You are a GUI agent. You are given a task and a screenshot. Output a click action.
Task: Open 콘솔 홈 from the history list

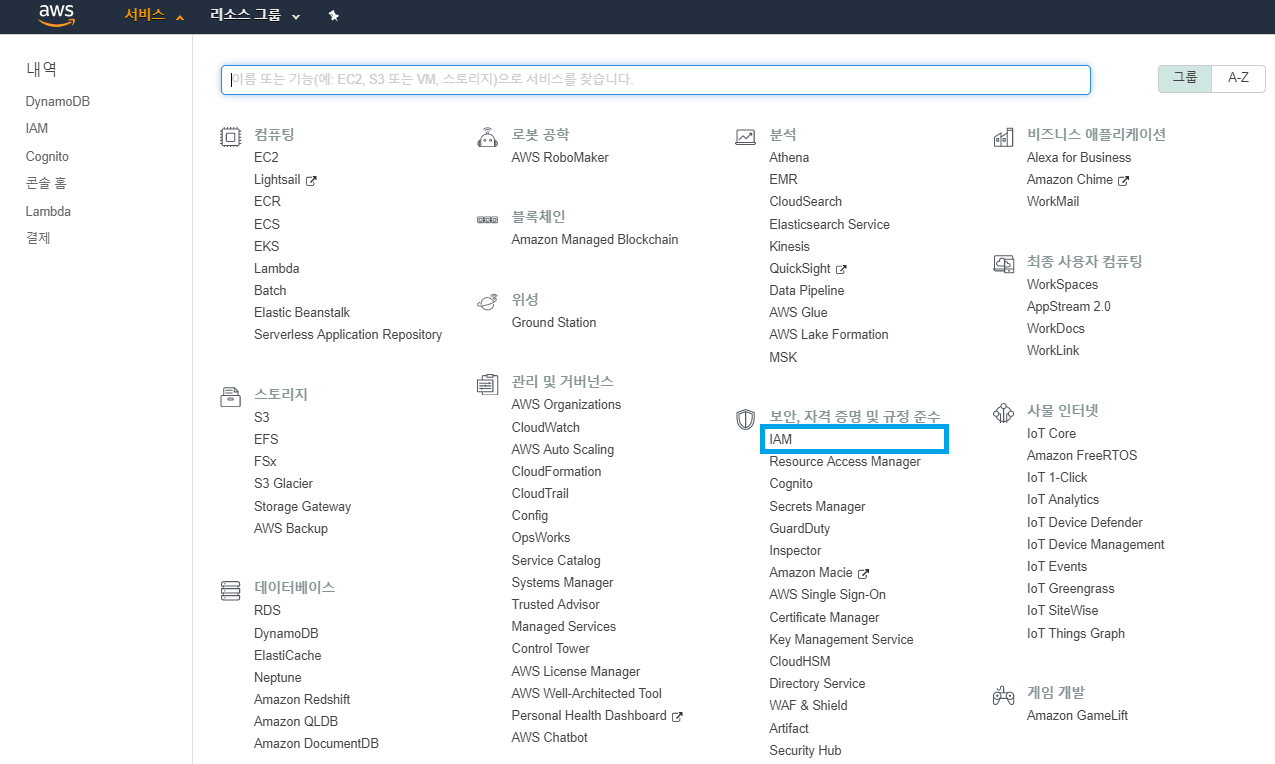pyautogui.click(x=46, y=184)
